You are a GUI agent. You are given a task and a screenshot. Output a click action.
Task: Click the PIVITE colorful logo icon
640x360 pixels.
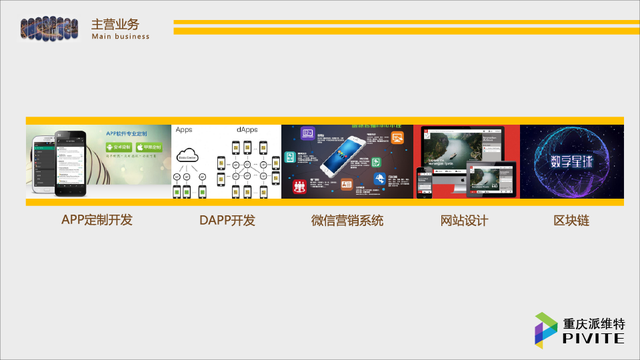coord(546,330)
